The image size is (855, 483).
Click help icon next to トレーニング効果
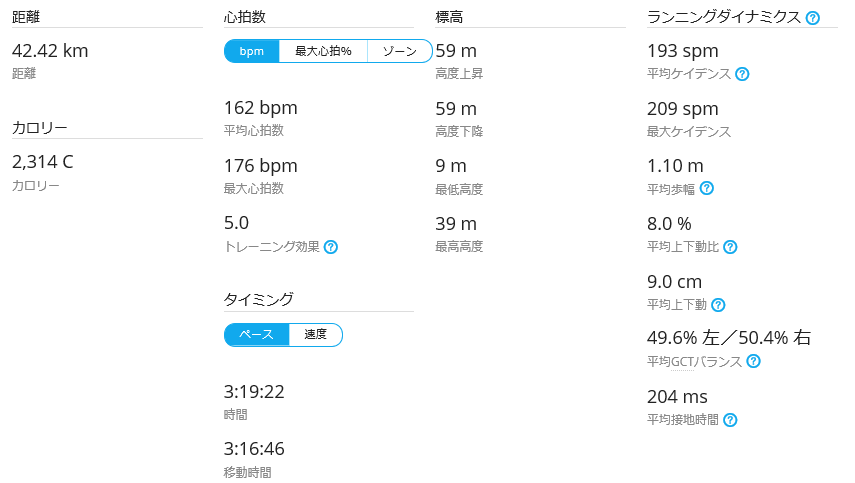point(331,247)
